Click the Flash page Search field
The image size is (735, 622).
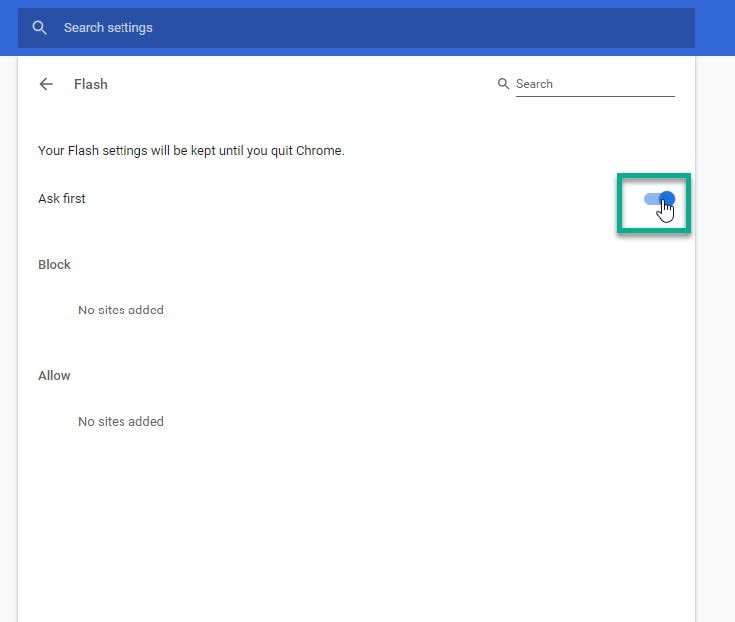pyautogui.click(x=595, y=84)
